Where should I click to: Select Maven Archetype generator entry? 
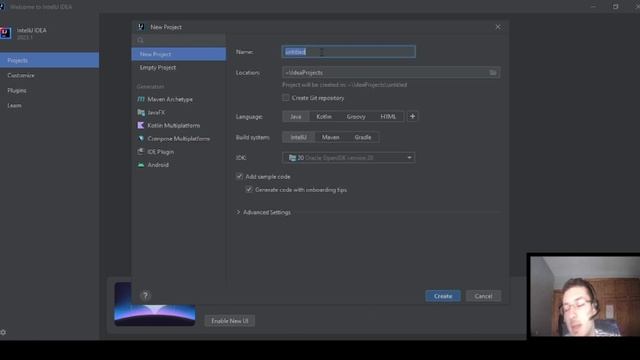pos(179,99)
